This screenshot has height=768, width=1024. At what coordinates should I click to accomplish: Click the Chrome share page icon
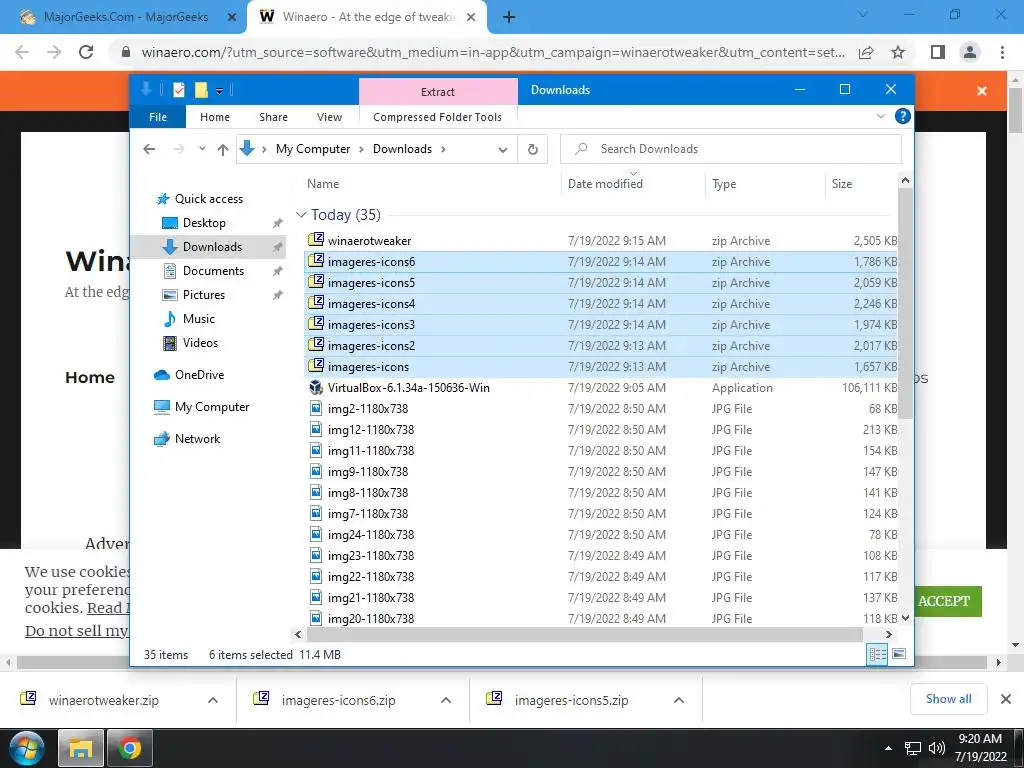[x=866, y=52]
